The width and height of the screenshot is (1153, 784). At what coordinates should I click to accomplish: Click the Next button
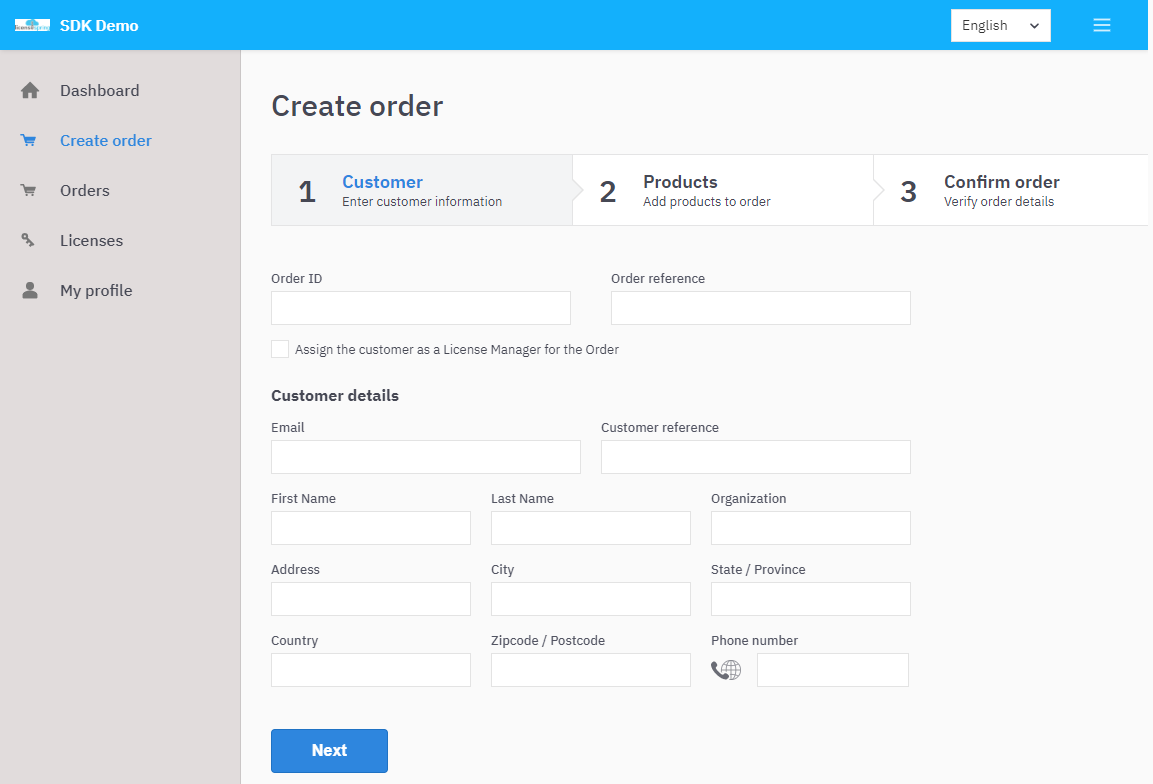point(329,751)
